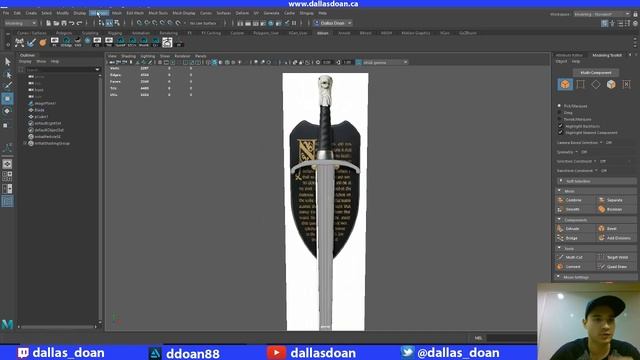Open the viewport Shading menu
Image resolution: width=640 pixels, height=360 pixels.
(128, 56)
